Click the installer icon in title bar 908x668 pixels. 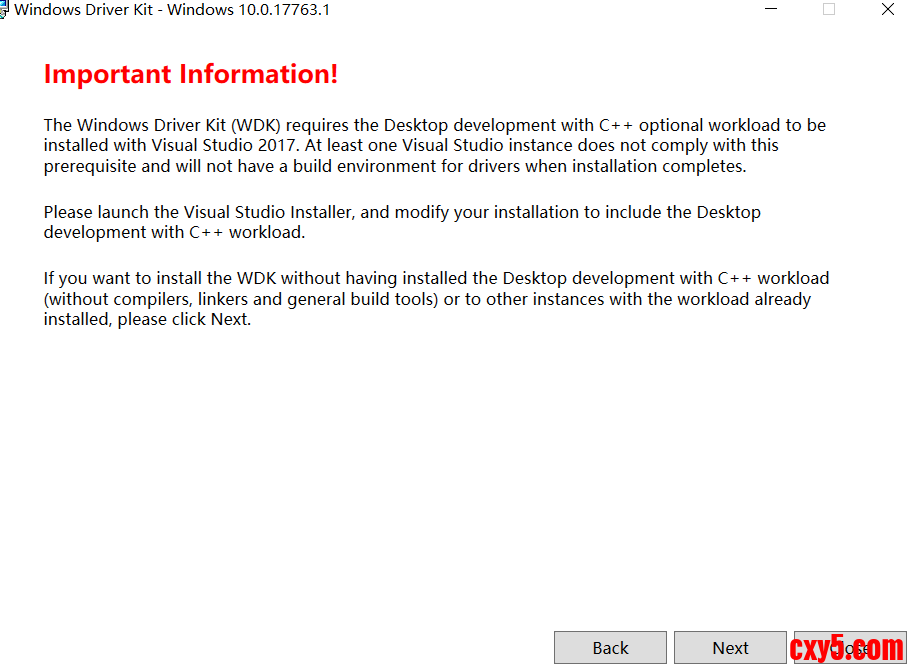pos(4,10)
